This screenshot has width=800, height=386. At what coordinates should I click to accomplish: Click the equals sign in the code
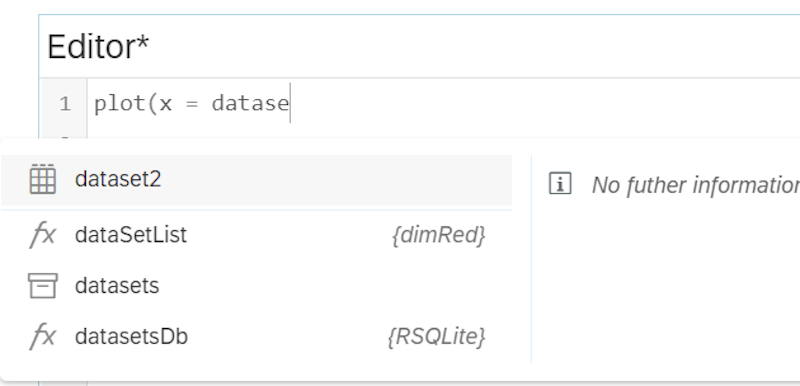(x=191, y=105)
